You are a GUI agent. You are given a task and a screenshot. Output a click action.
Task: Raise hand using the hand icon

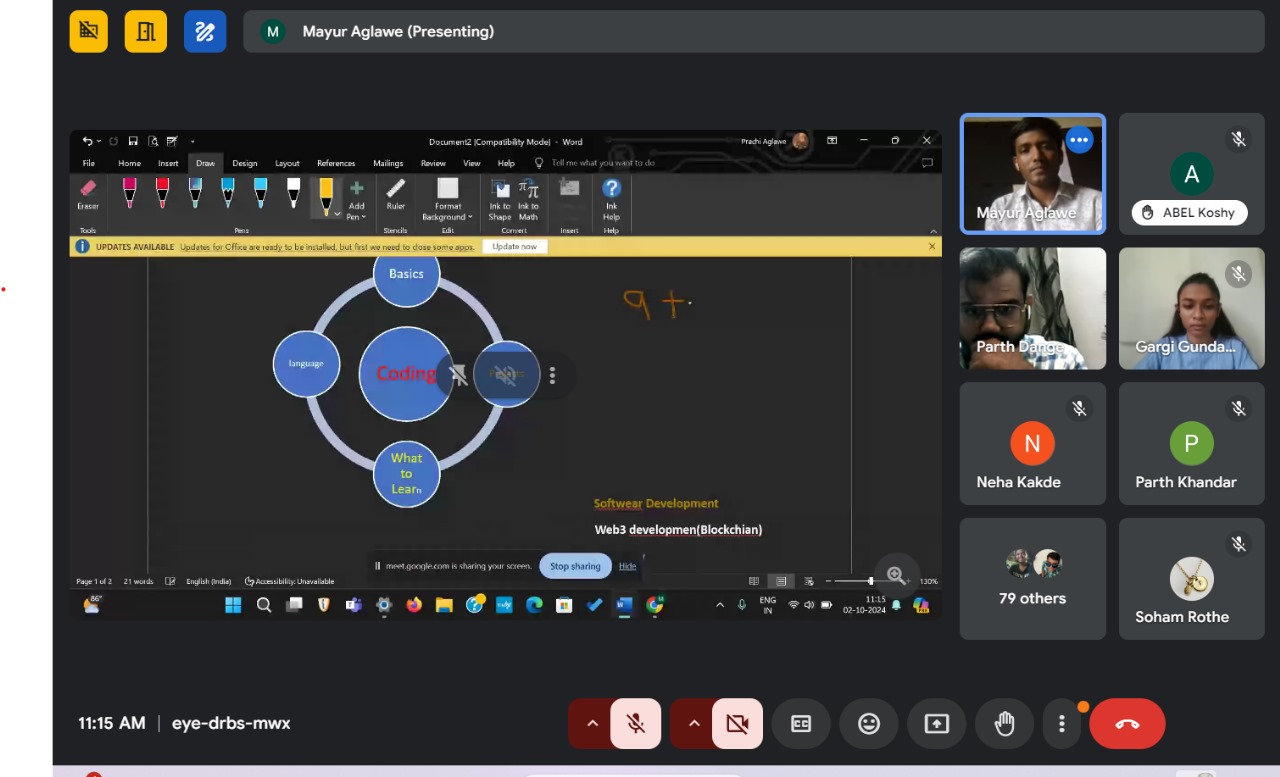(1005, 724)
